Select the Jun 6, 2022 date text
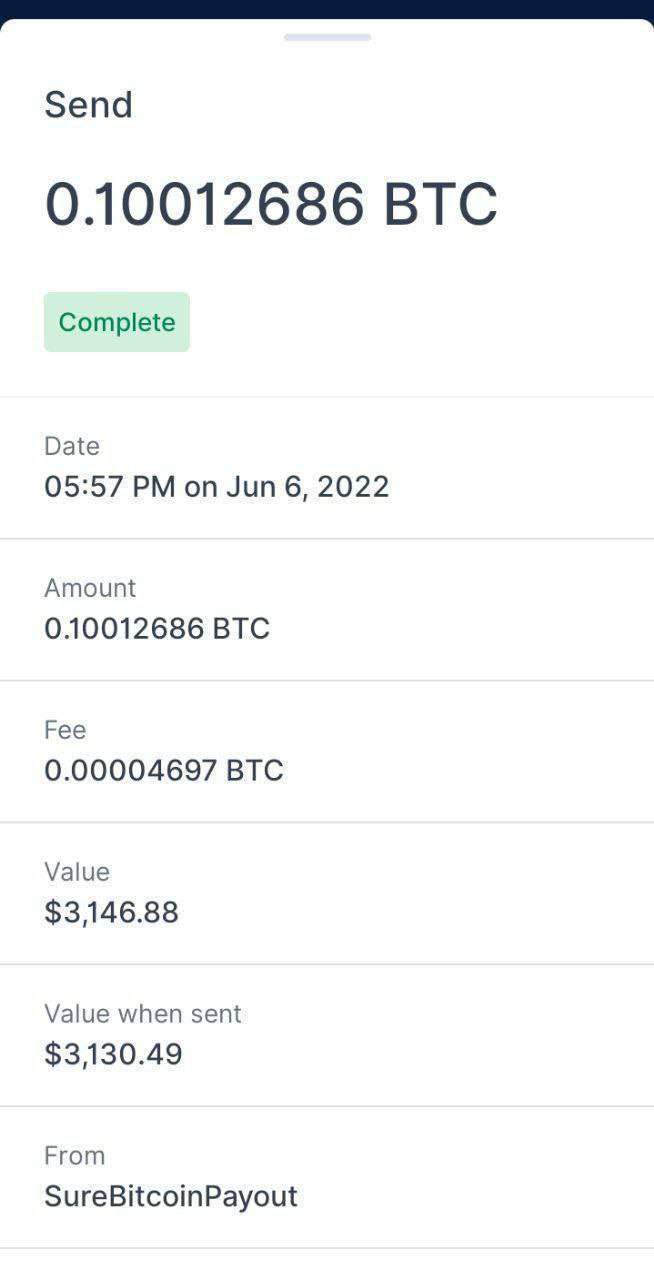The height and width of the screenshot is (1280, 654). pyautogui.click(x=307, y=487)
